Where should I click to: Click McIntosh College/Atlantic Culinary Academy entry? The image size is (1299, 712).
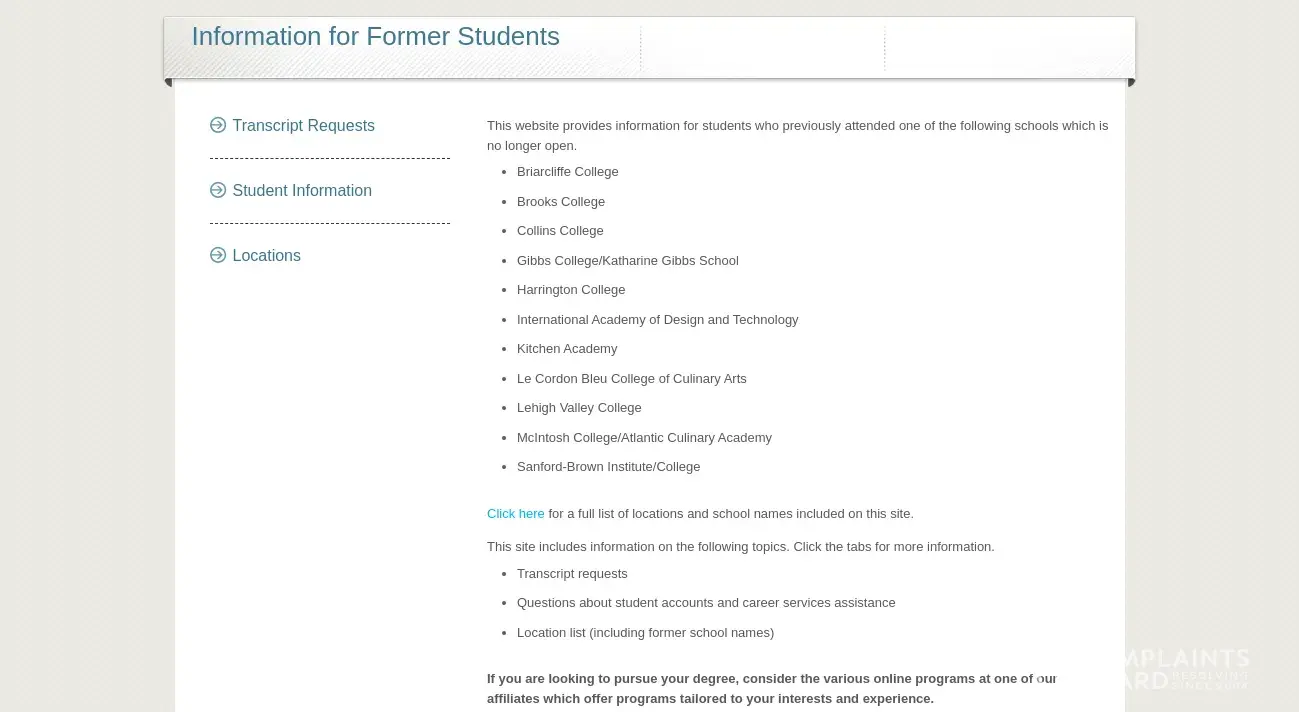[x=644, y=438]
